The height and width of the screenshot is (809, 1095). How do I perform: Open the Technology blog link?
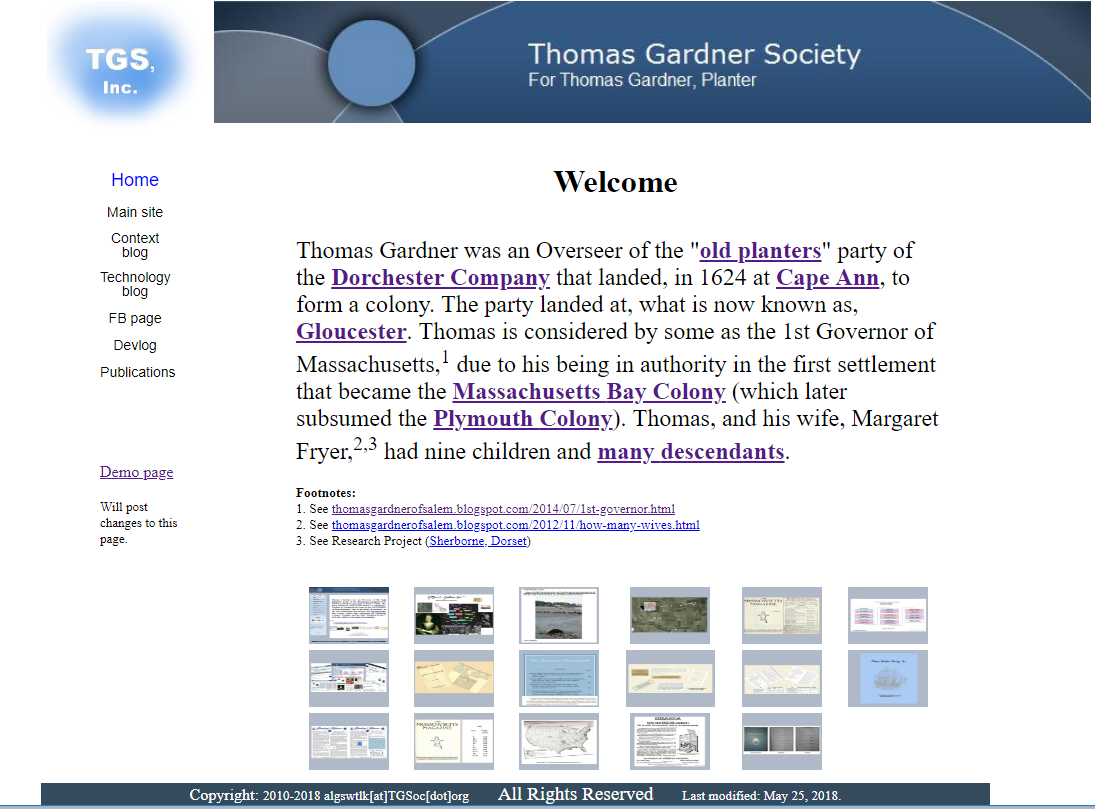[x=135, y=284]
